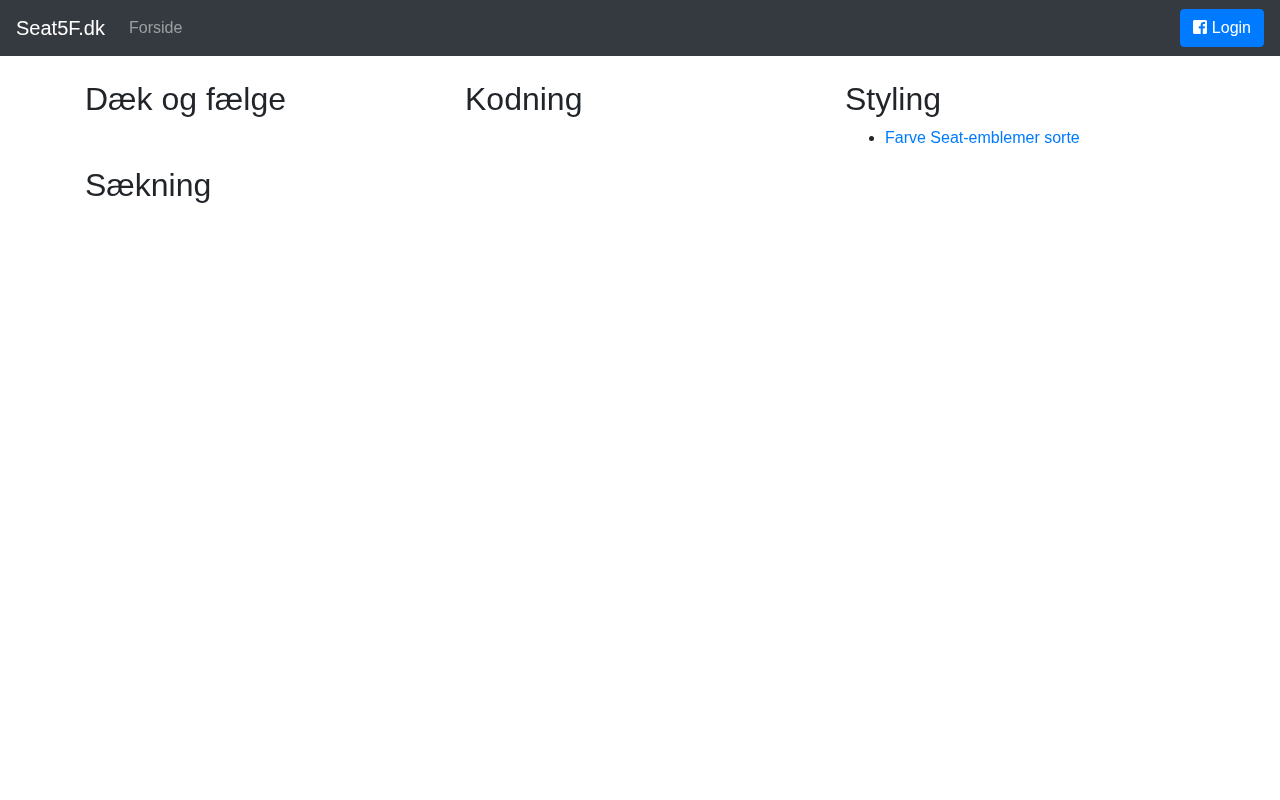Open the Seat5F.dk brand home link
The height and width of the screenshot is (800, 1280).
tap(60, 28)
